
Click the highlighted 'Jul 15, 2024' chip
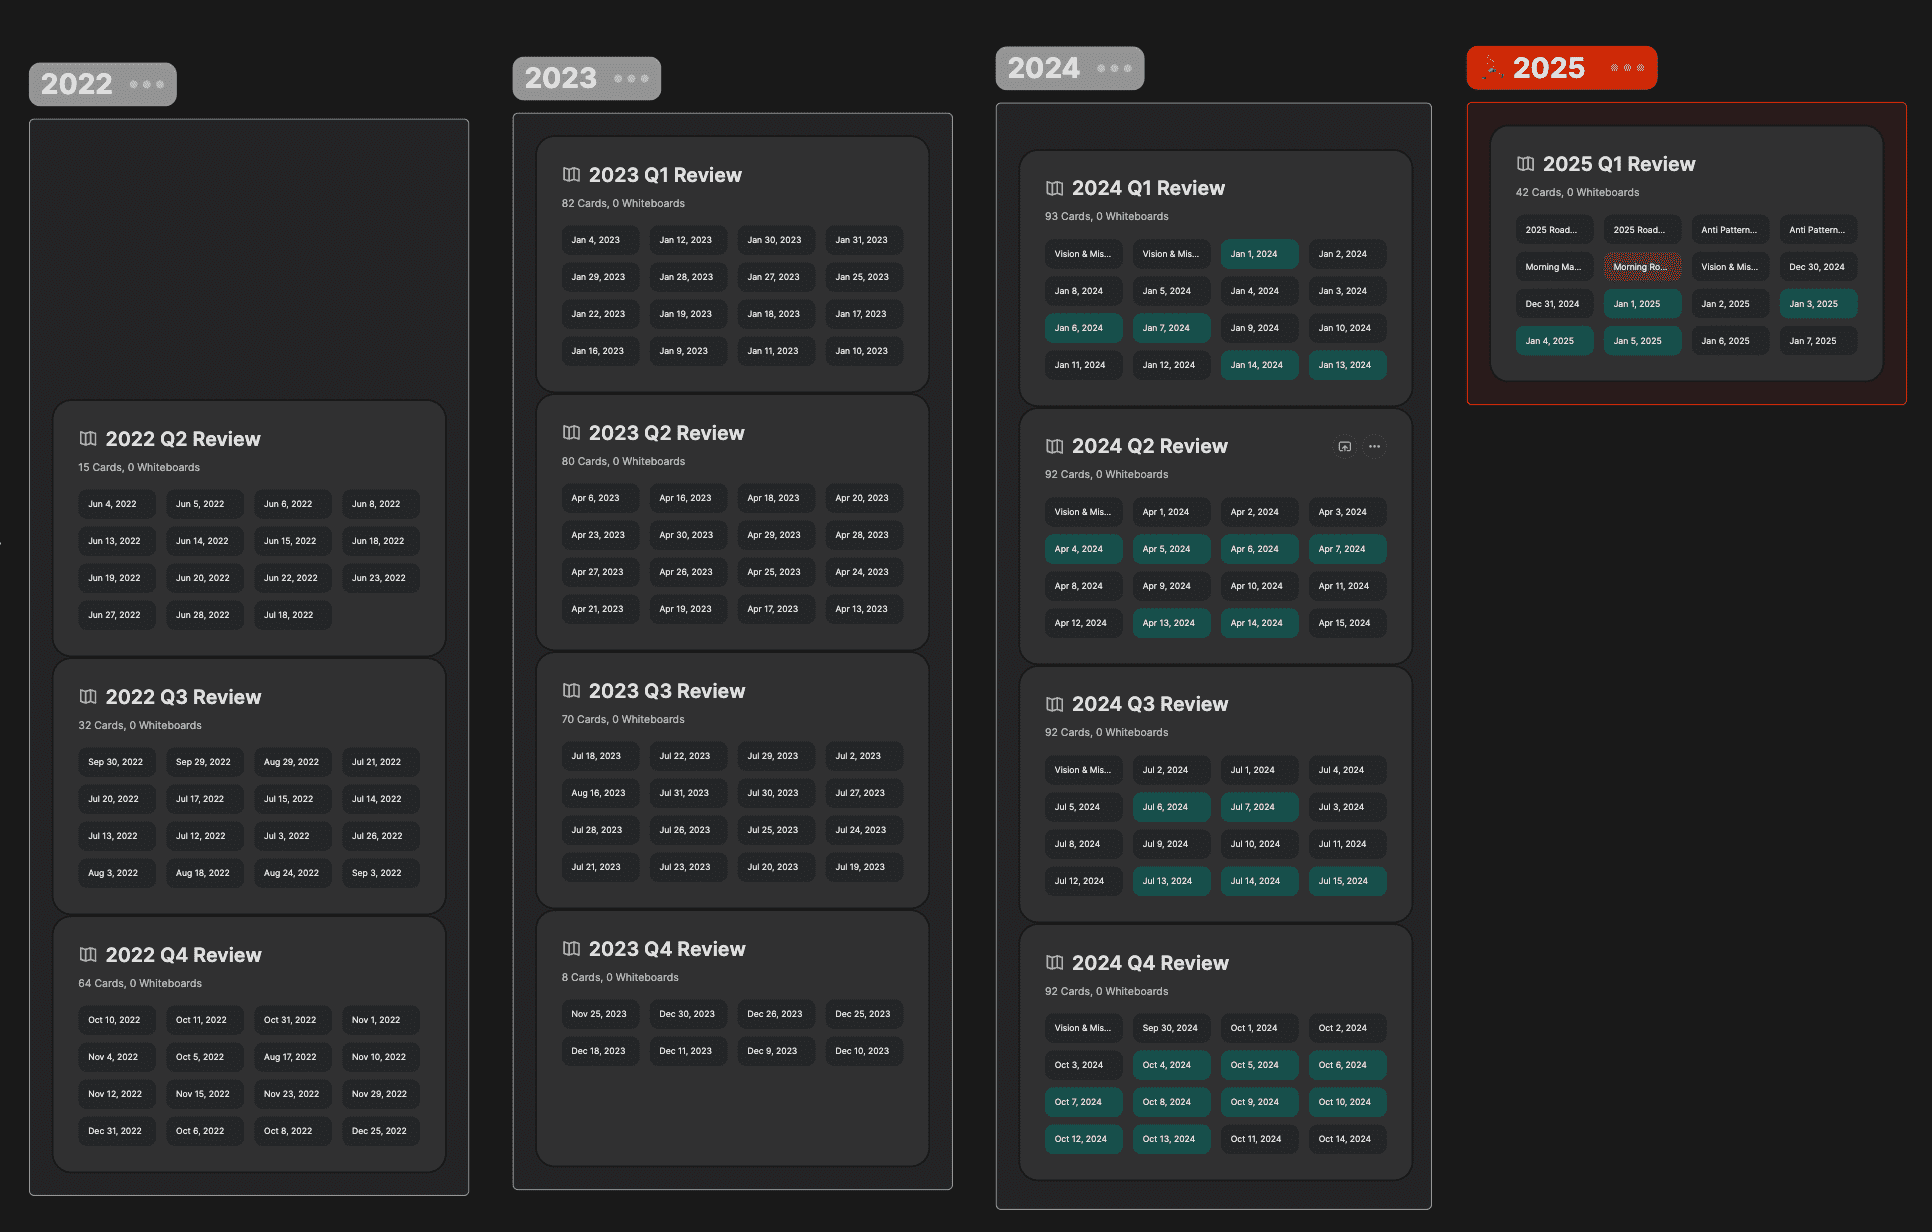(x=1347, y=881)
